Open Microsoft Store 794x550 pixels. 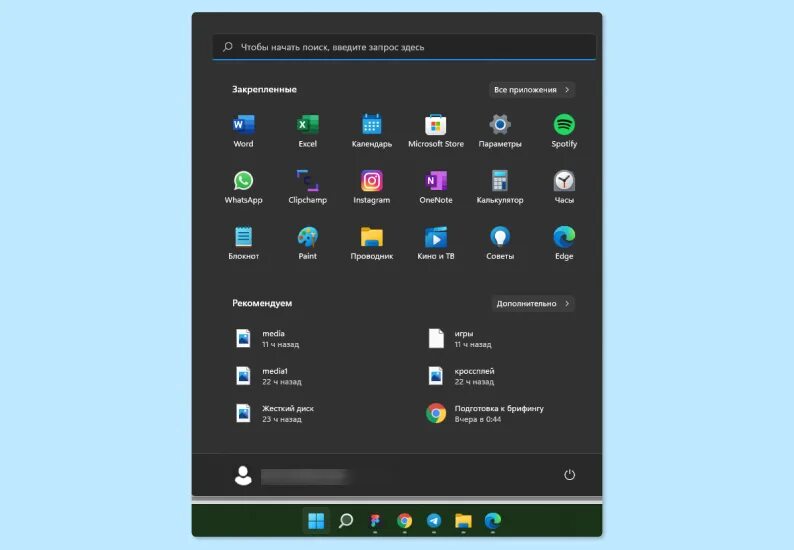[436, 131]
